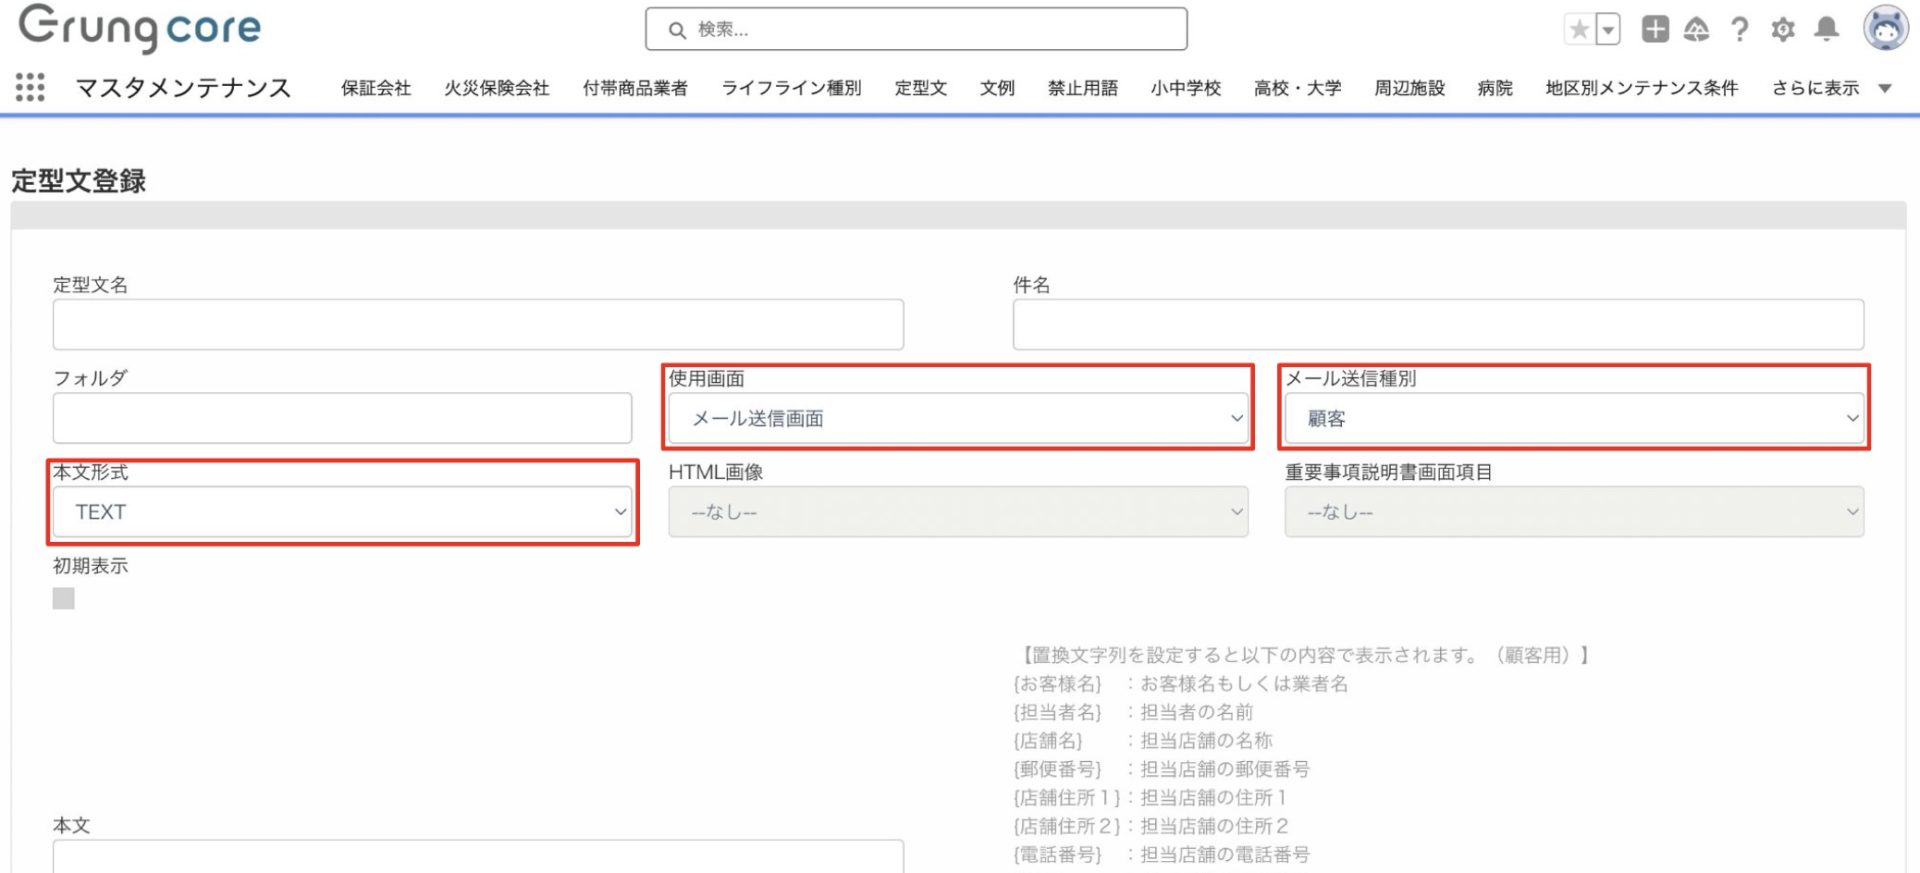Open the favorites list dropdown arrow
Image resolution: width=1920 pixels, height=873 pixels.
tap(1608, 30)
